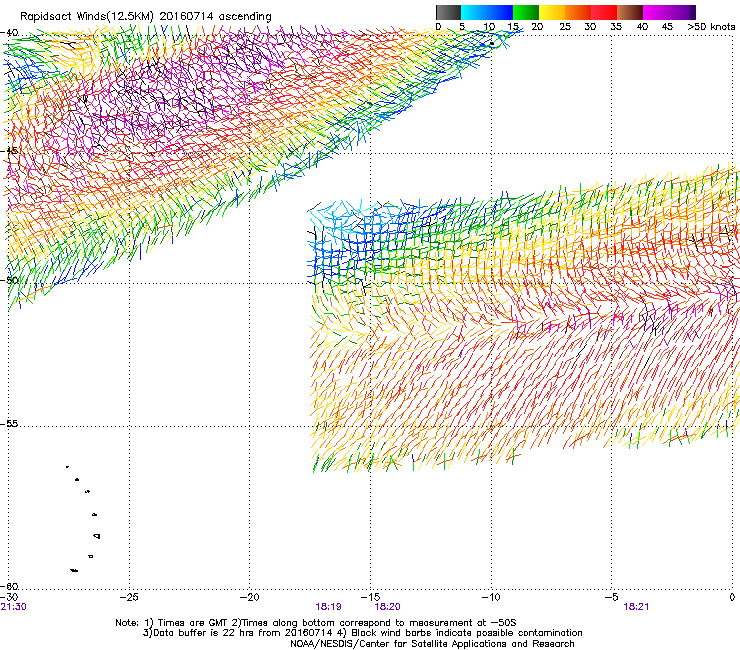
Task: Click the '20' label in the speed legend
Action: (537, 27)
